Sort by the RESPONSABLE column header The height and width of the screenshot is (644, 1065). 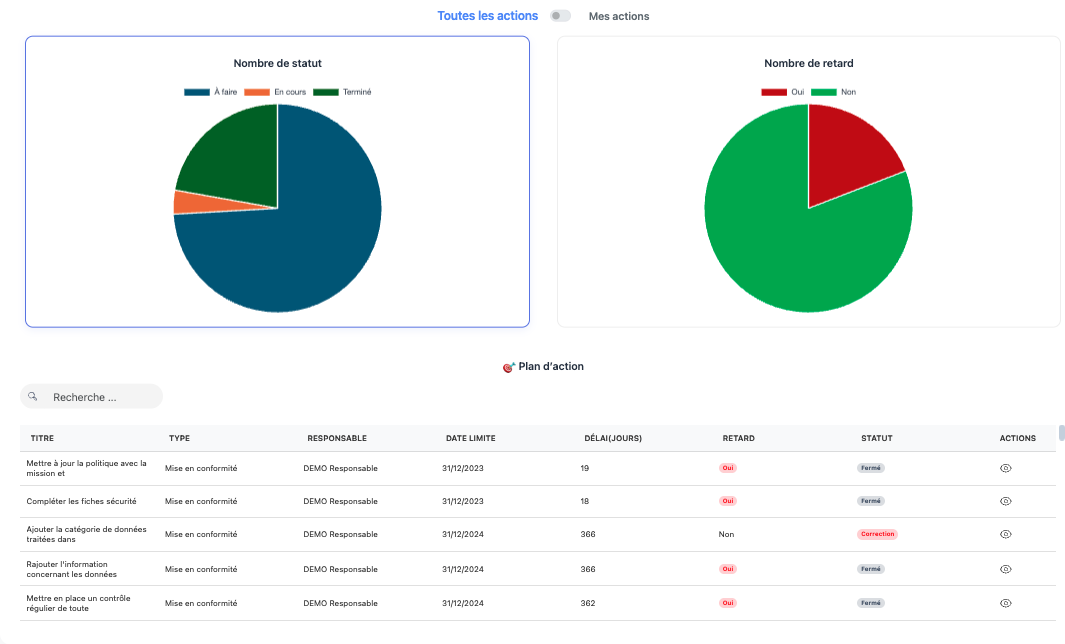(x=337, y=438)
